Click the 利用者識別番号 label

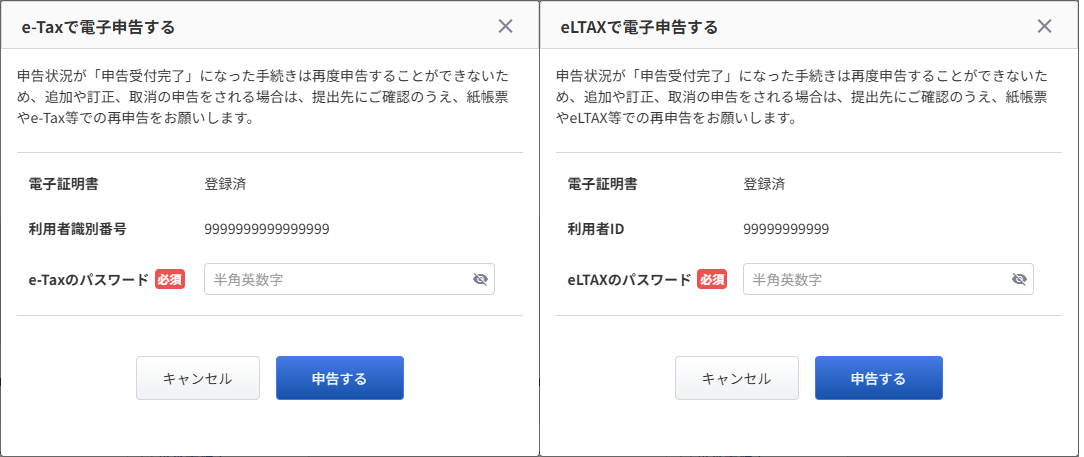[77, 230]
